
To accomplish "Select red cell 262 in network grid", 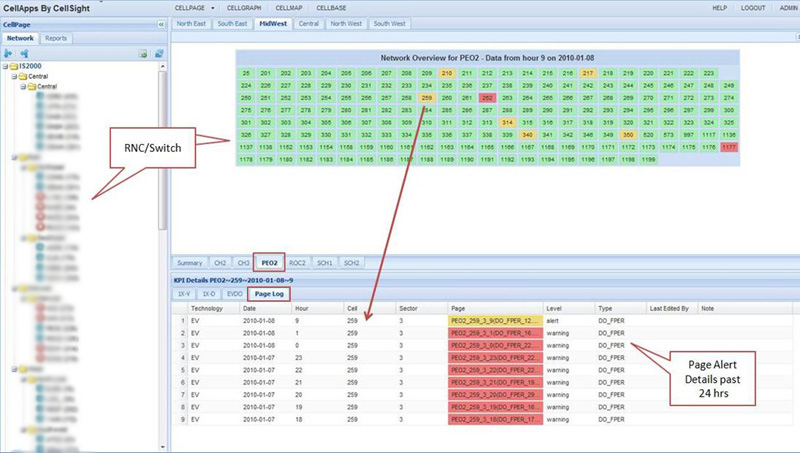I will pos(486,98).
